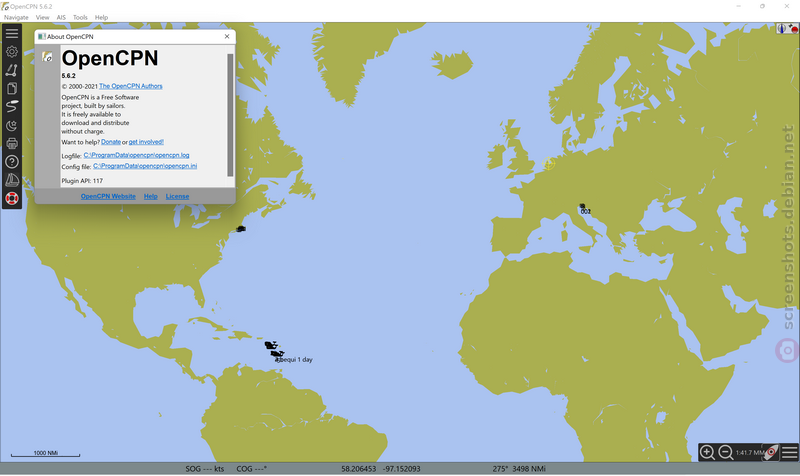This screenshot has width=800, height=476.
Task: Click the Plugin API: 117 text
Action: [x=82, y=181]
